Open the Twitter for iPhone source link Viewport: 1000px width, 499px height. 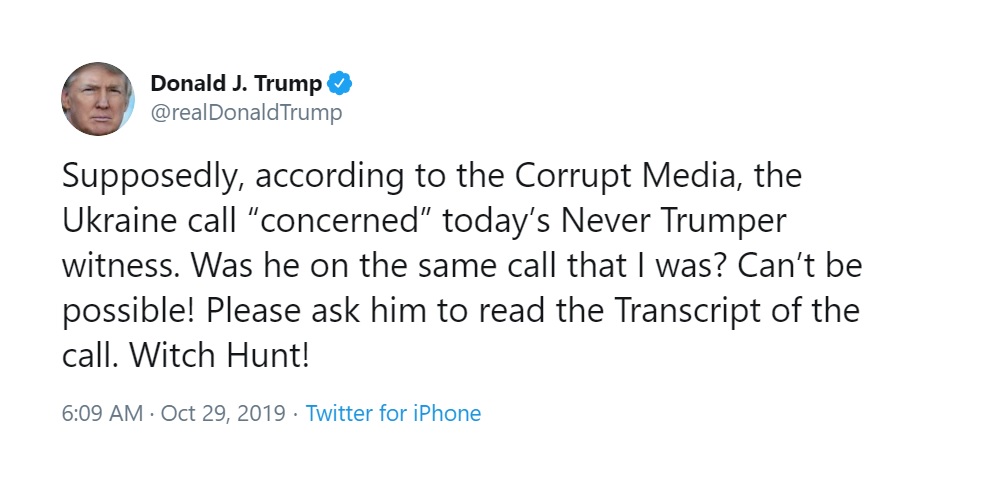tap(393, 413)
